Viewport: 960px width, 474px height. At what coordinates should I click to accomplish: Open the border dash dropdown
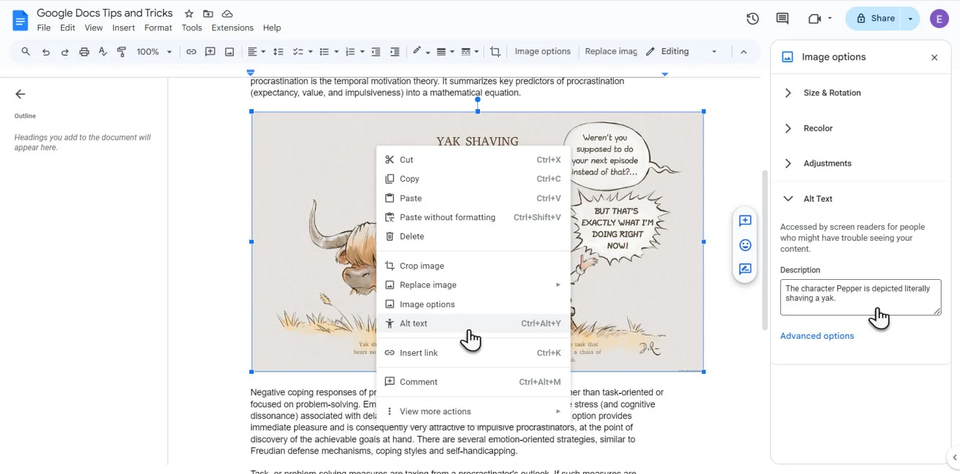[x=470, y=52]
